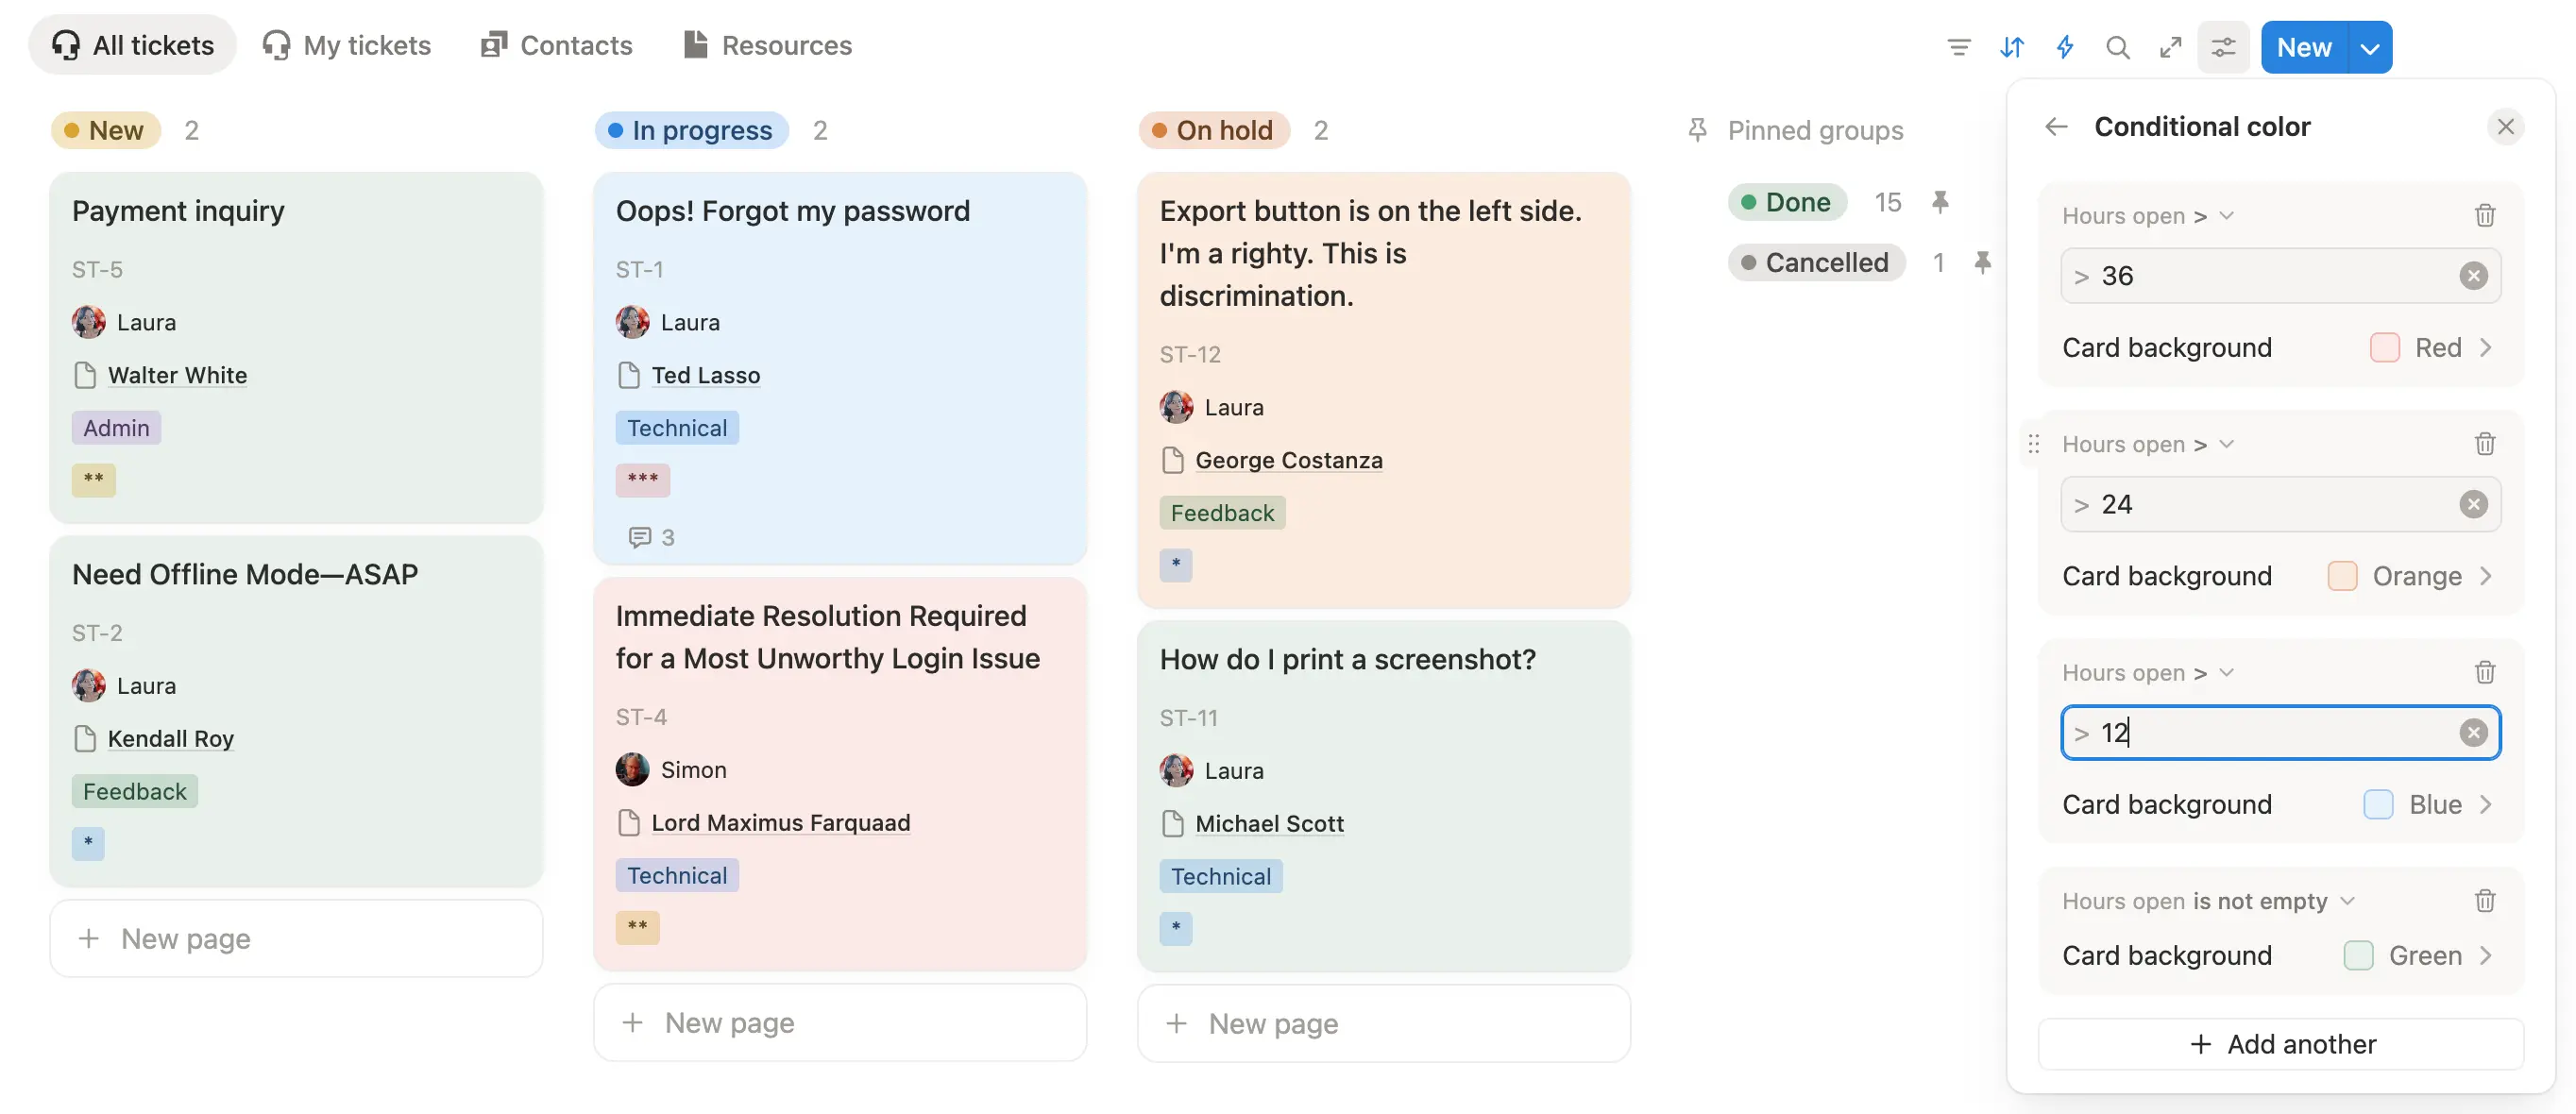Unpin the Cancelled group
This screenshot has height=1114, width=2576.
[1983, 262]
